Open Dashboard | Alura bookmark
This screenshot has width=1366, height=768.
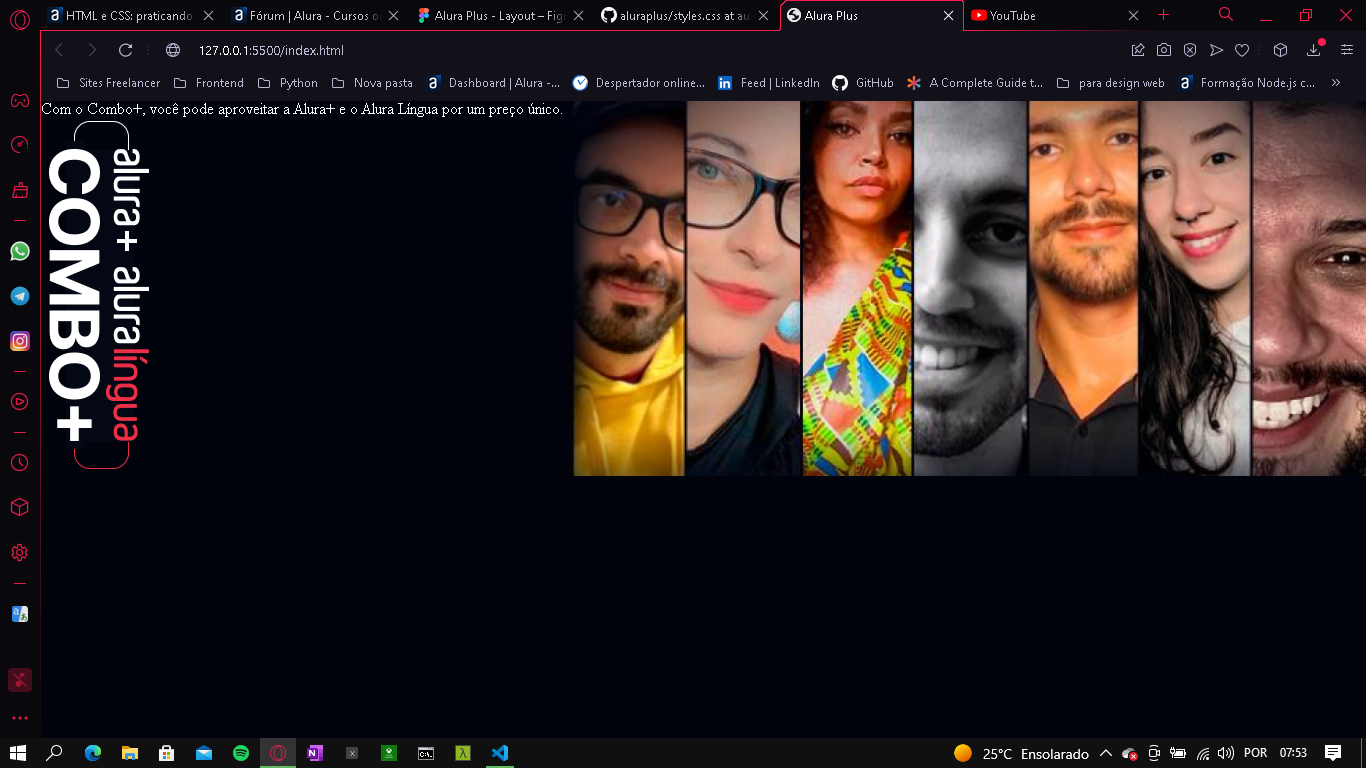[x=493, y=83]
